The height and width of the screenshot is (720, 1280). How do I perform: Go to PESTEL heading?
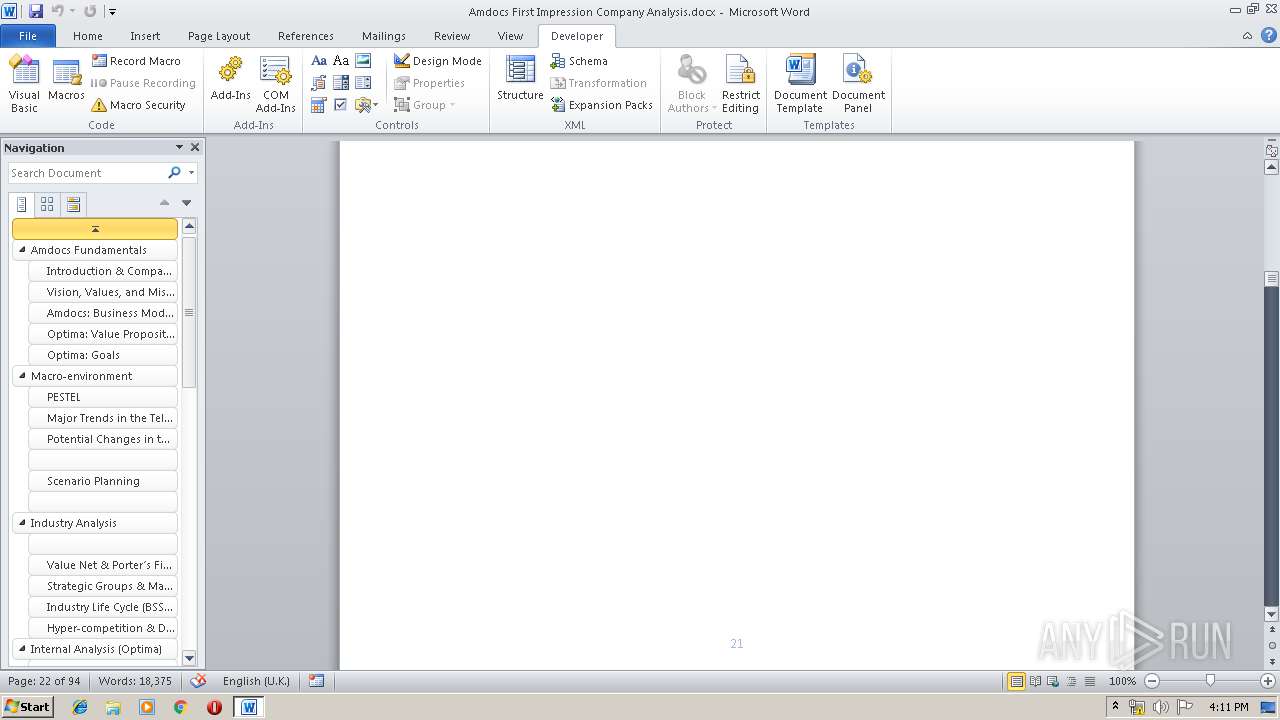pyautogui.click(x=103, y=397)
